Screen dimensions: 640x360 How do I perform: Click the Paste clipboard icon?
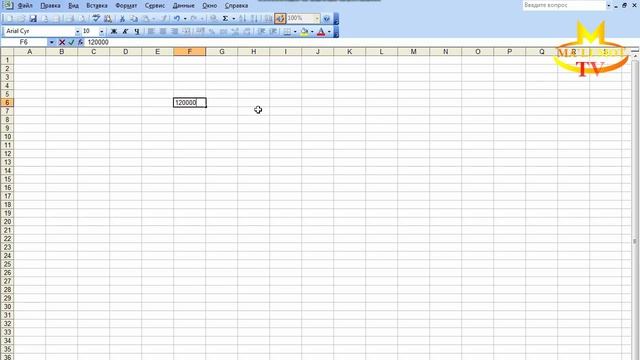(146, 18)
